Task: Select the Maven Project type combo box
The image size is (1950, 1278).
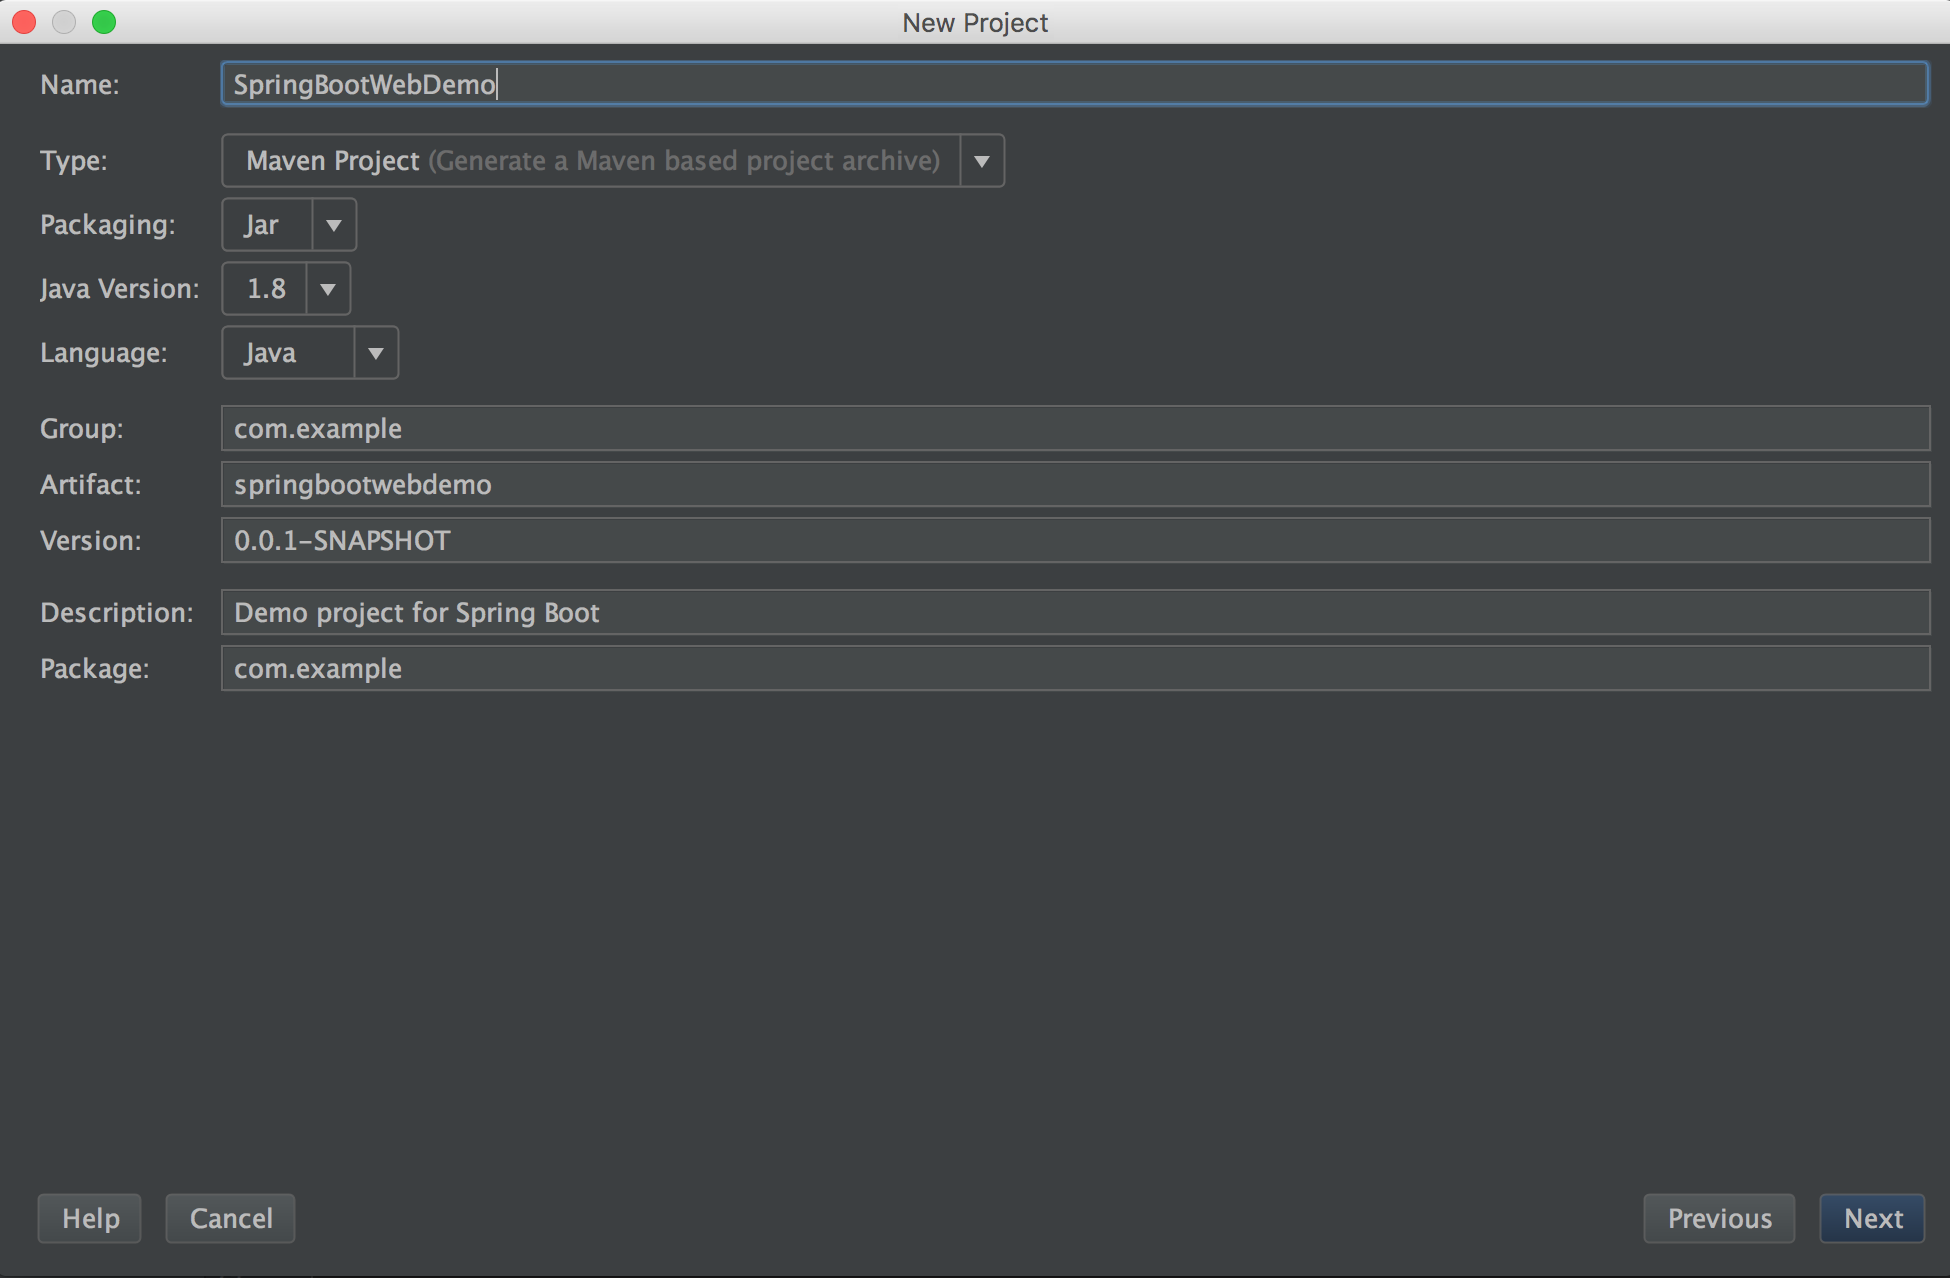Action: pos(613,161)
